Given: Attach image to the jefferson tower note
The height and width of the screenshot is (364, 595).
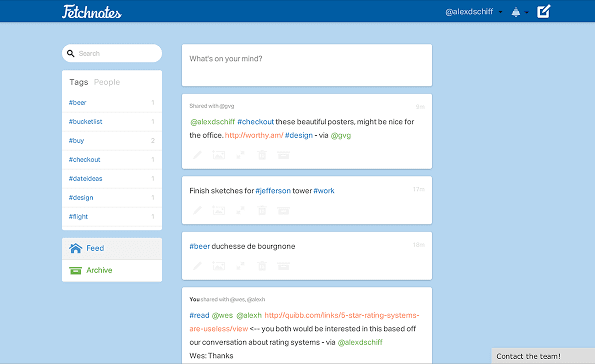Looking at the screenshot, I should (219, 210).
